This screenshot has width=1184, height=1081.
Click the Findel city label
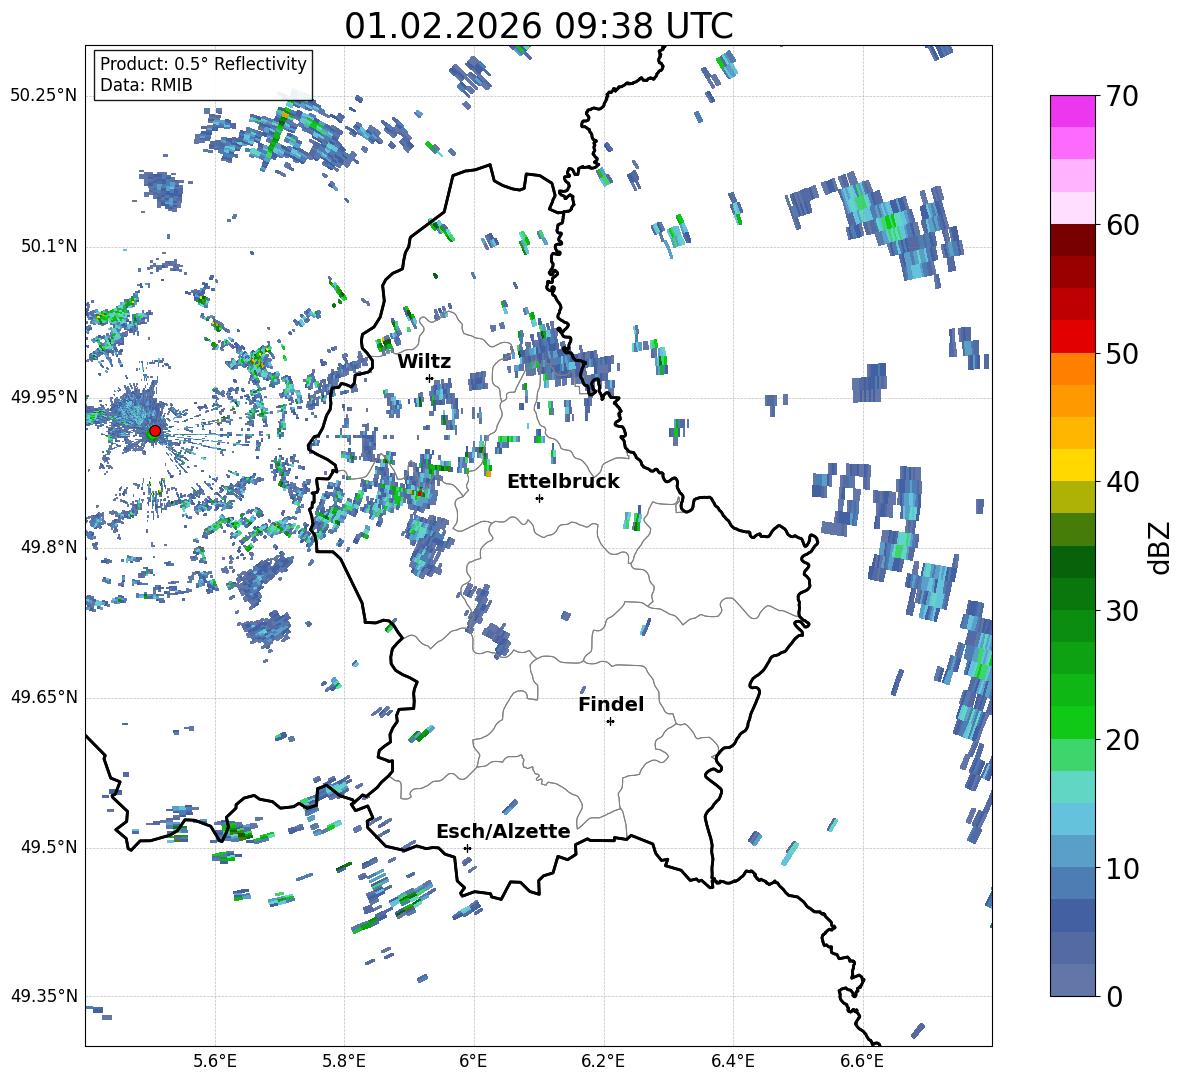(611, 704)
